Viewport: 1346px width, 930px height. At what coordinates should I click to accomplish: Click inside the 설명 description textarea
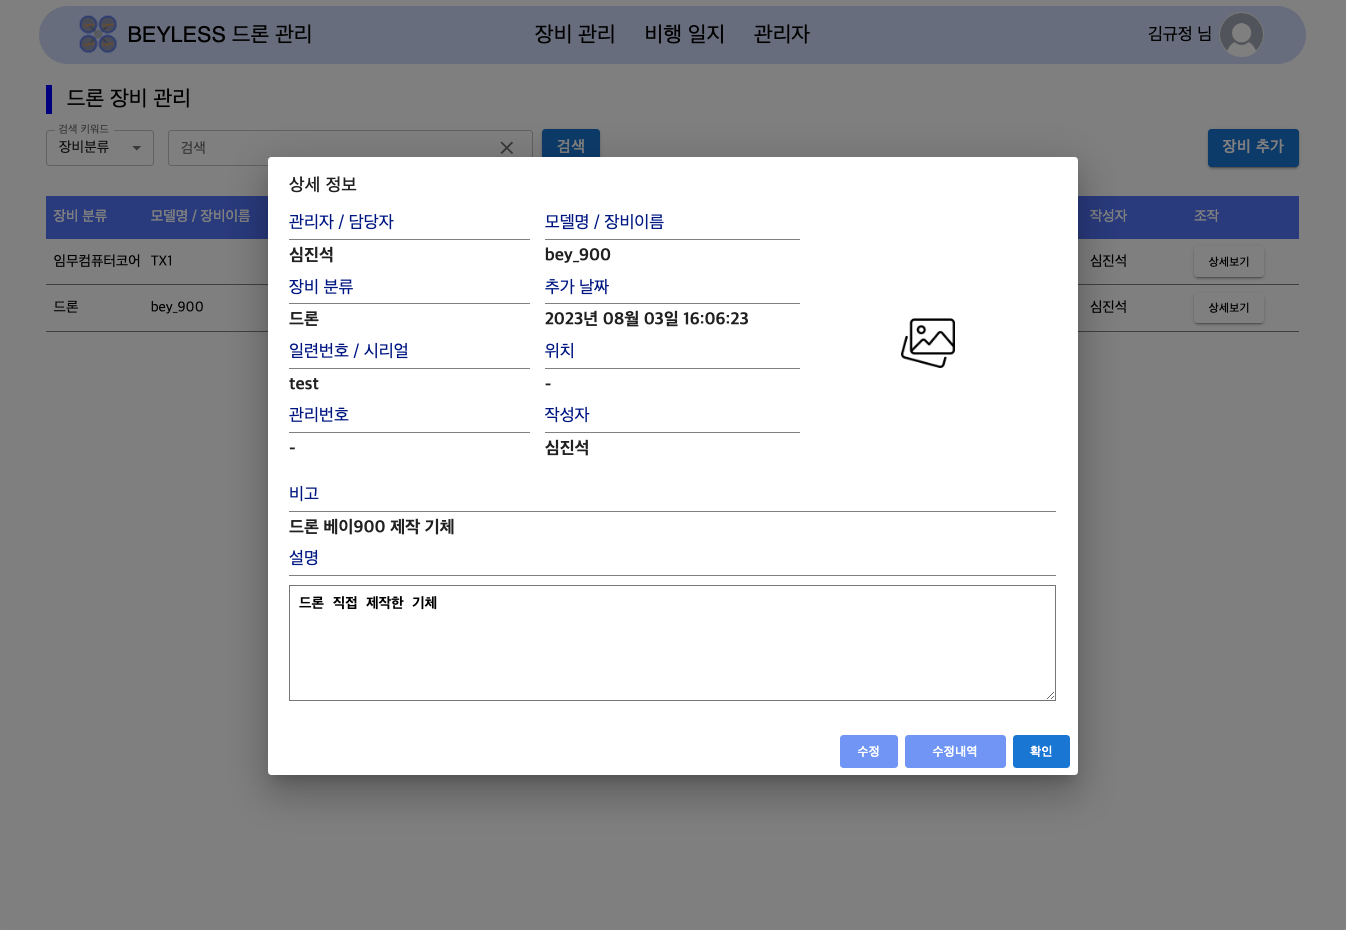coord(672,650)
